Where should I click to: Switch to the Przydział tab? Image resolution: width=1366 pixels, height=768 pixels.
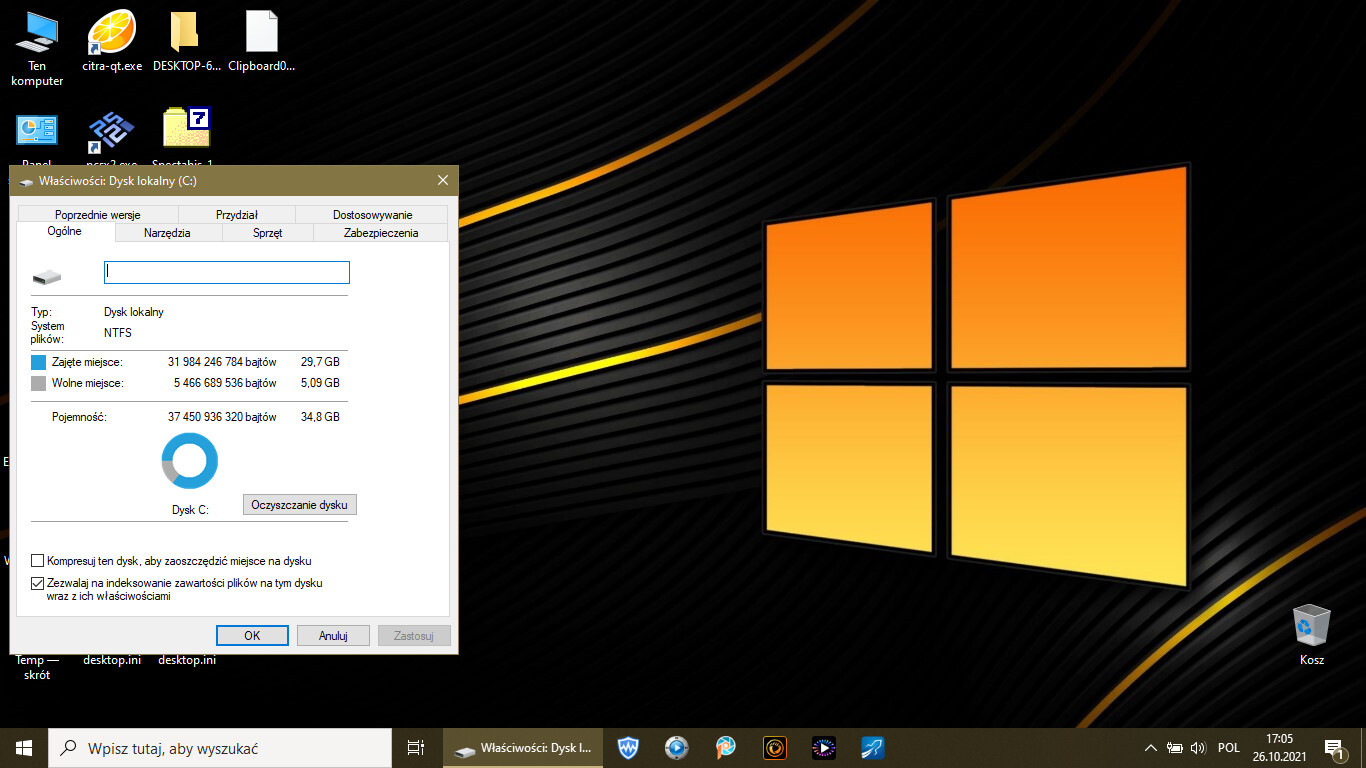pyautogui.click(x=237, y=214)
